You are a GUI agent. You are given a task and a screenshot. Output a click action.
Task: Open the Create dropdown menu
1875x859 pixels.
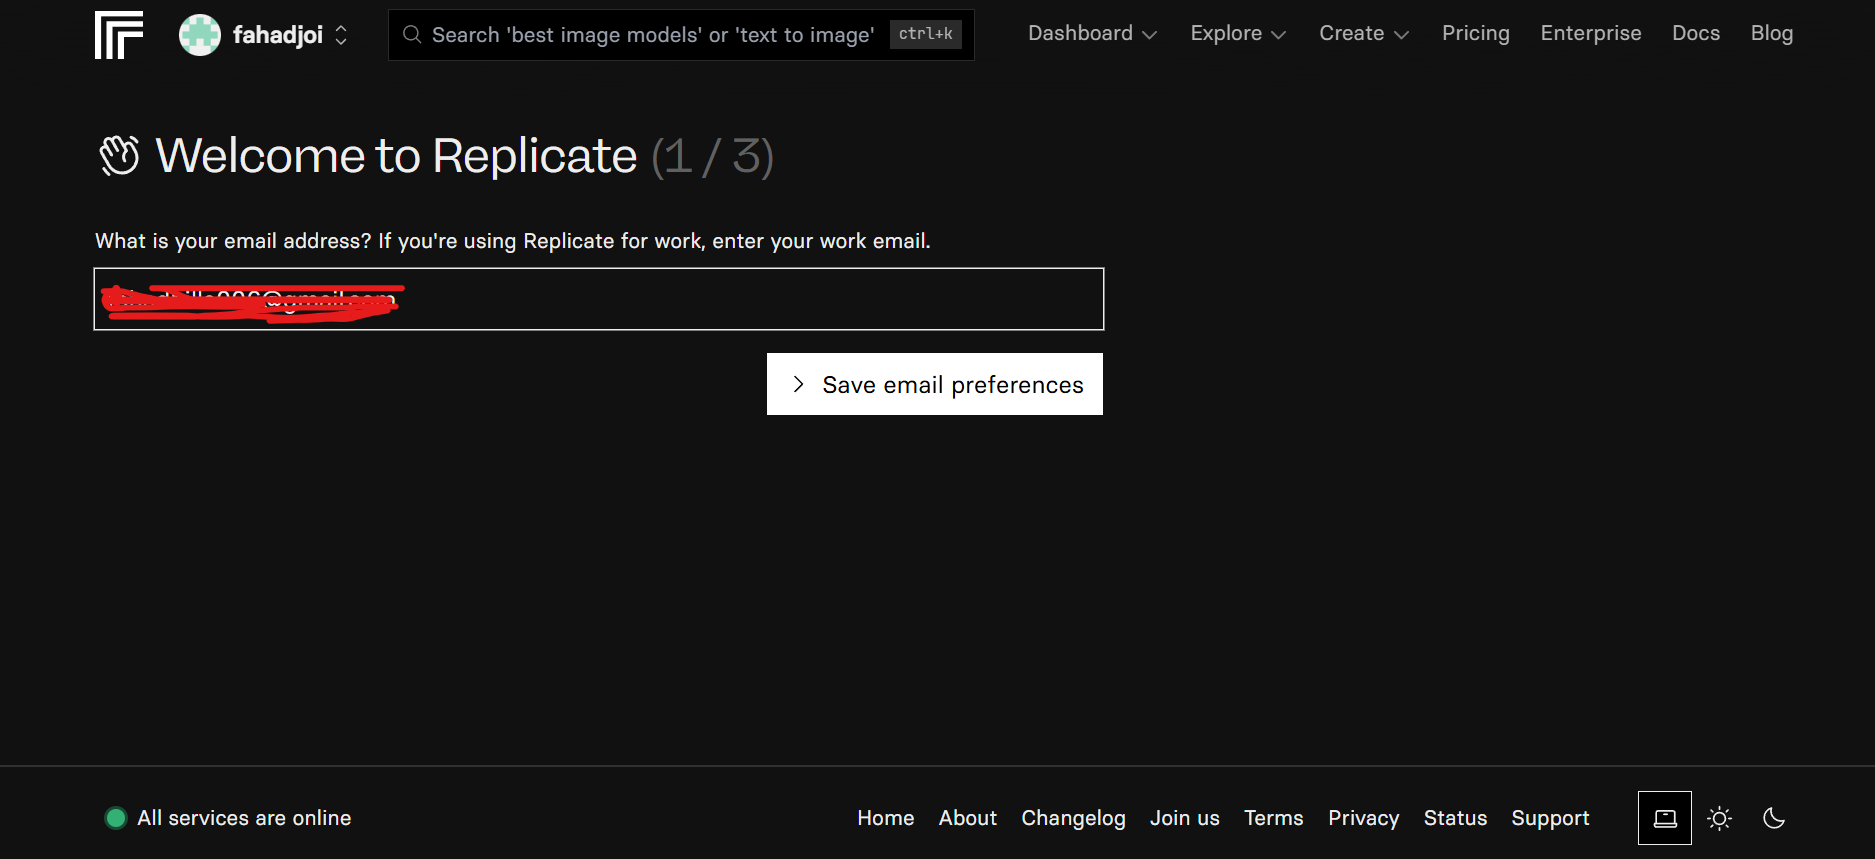pyautogui.click(x=1363, y=33)
